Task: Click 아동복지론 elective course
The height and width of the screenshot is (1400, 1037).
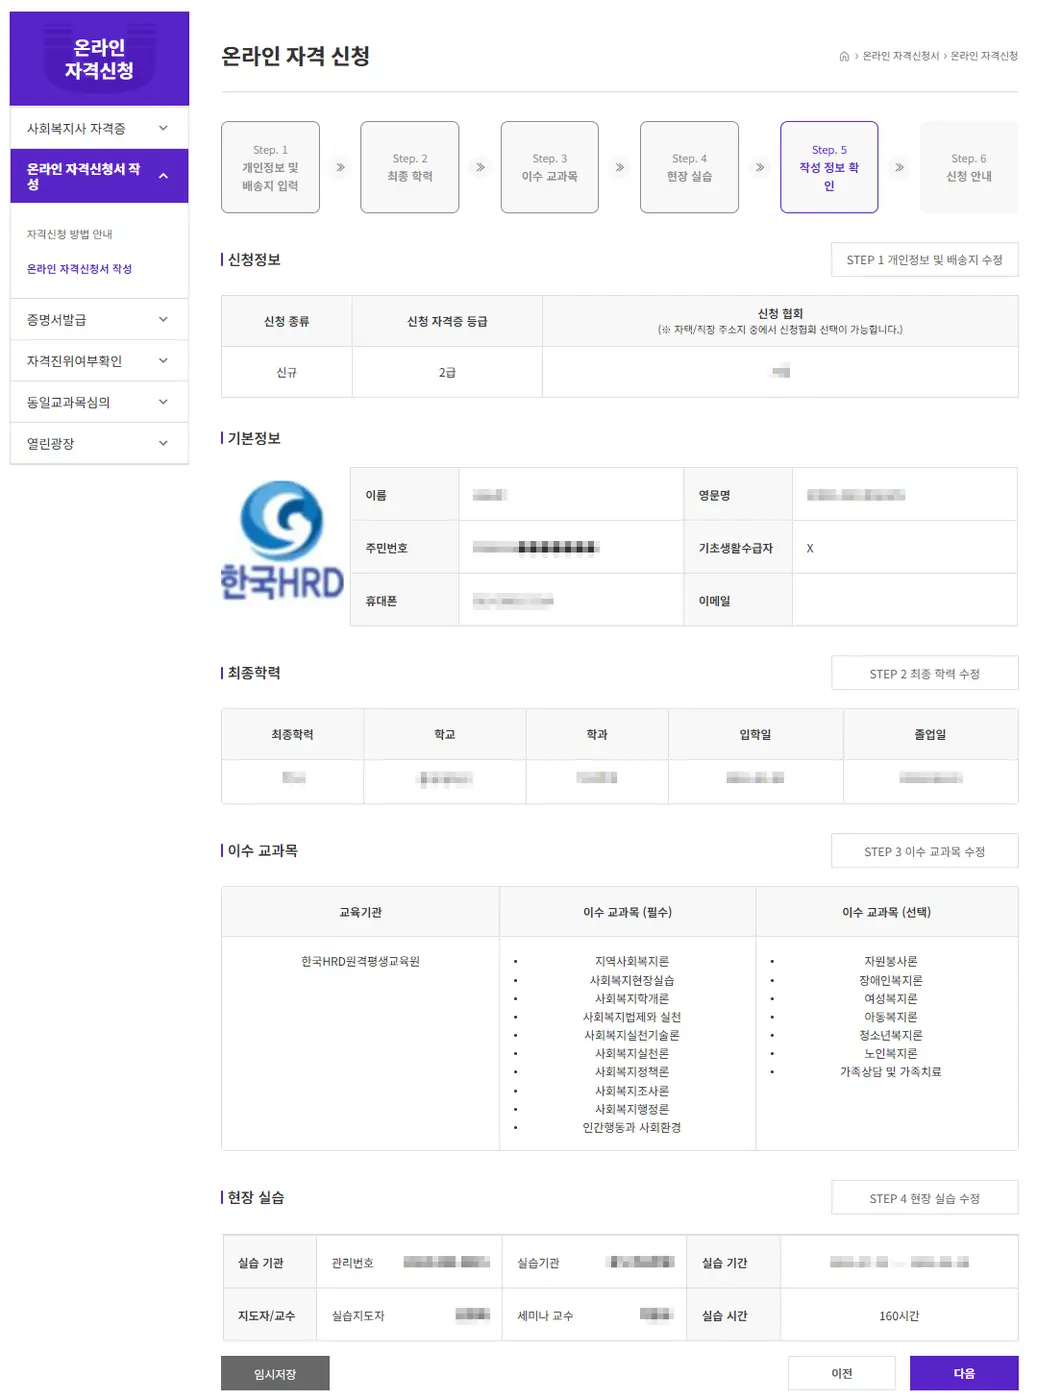Action: tap(891, 1017)
